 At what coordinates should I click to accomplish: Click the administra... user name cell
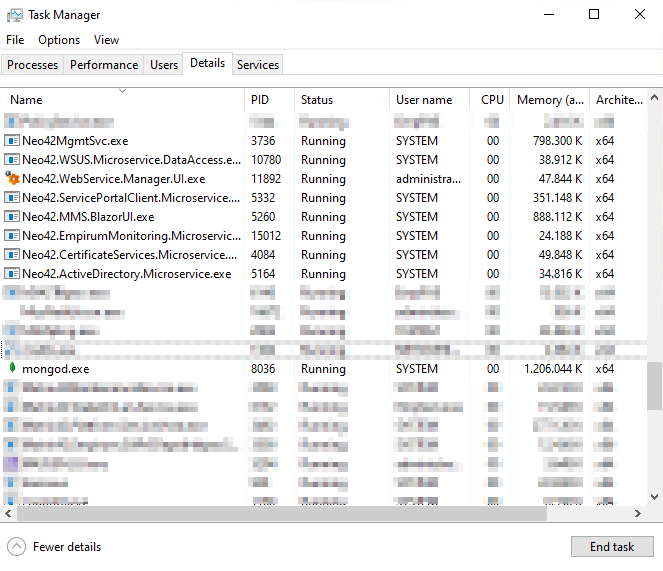[x=428, y=179]
